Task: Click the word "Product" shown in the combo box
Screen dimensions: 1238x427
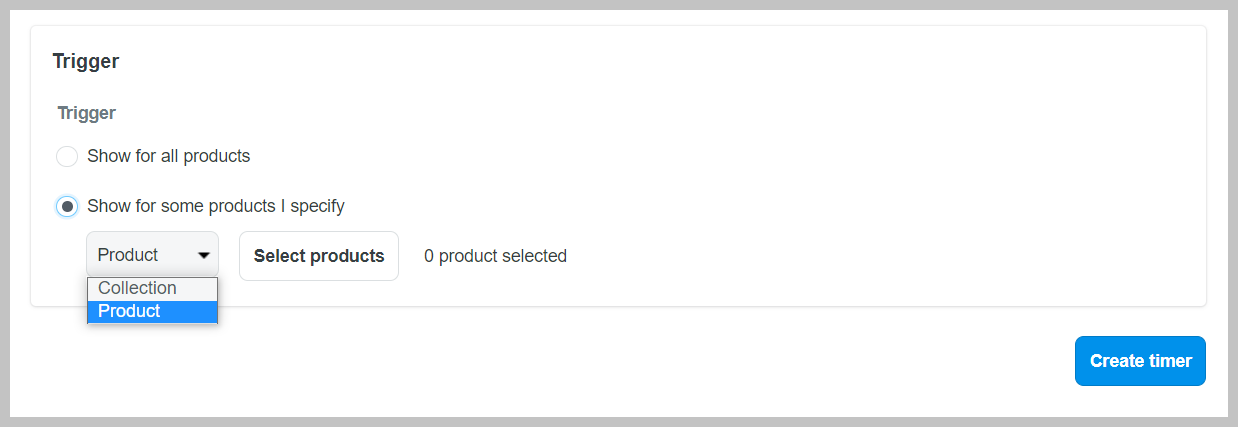Action: (128, 255)
